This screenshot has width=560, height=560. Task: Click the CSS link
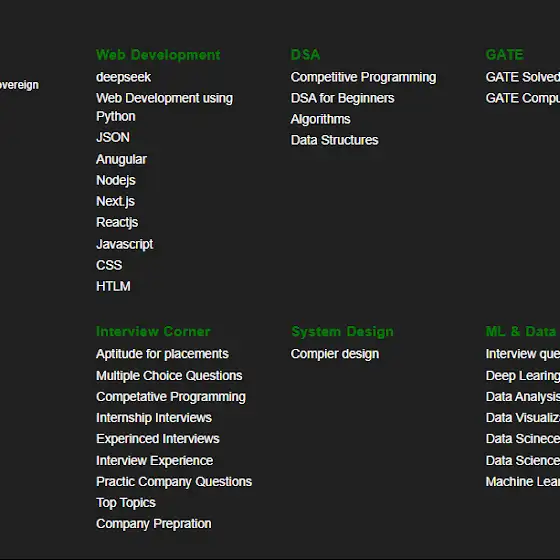[109, 265]
